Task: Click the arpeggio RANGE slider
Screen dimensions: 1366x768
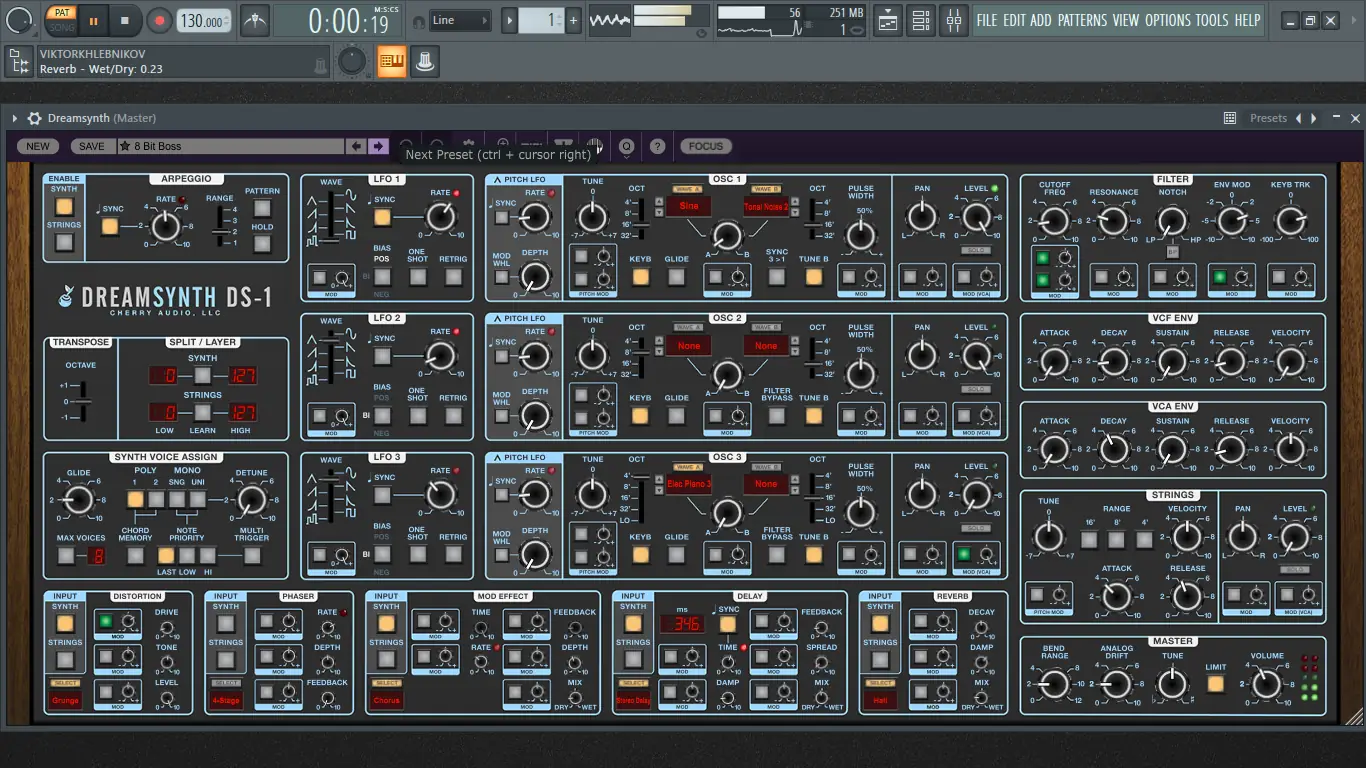Action: pos(220,234)
